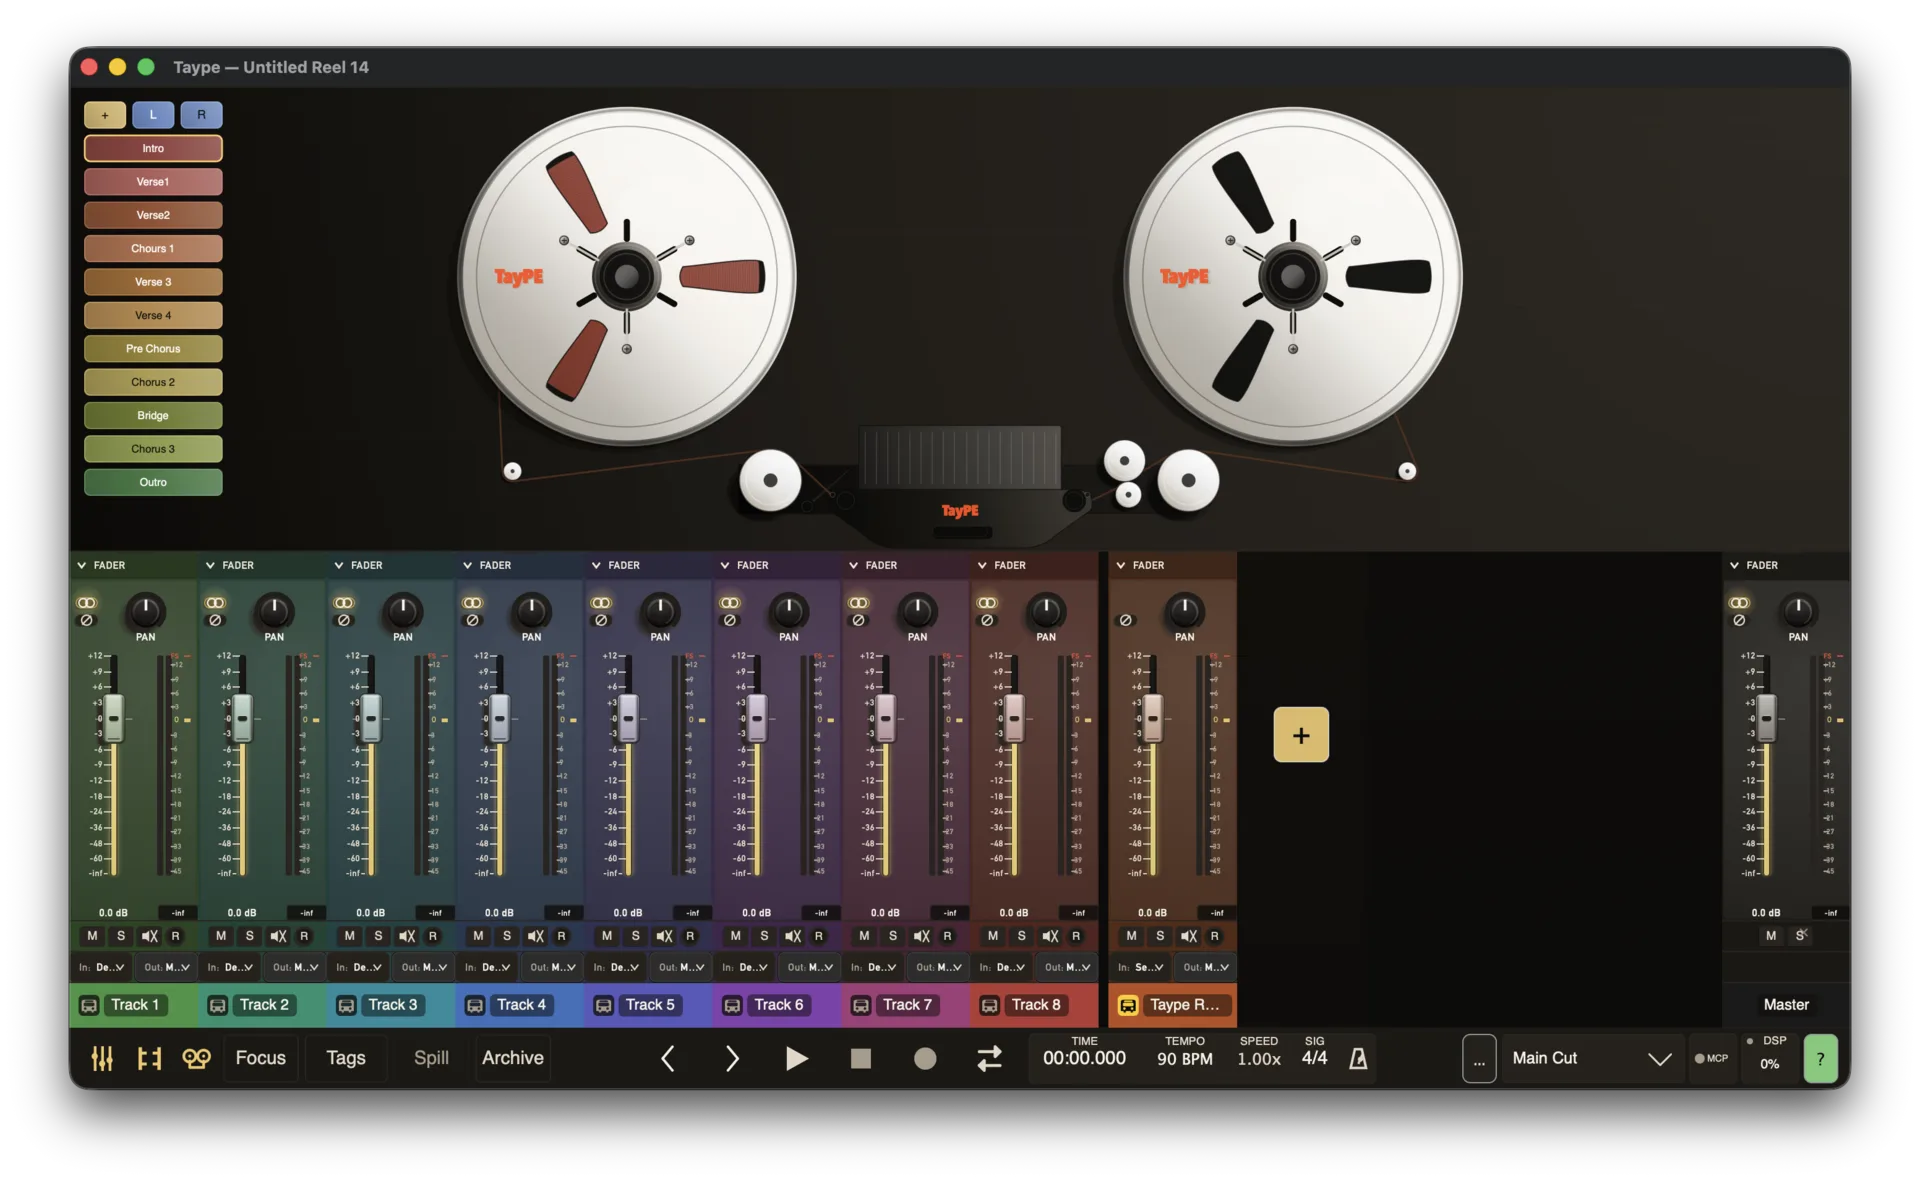Toggle loop playback icon
The width and height of the screenshot is (1920, 1181).
[989, 1058]
